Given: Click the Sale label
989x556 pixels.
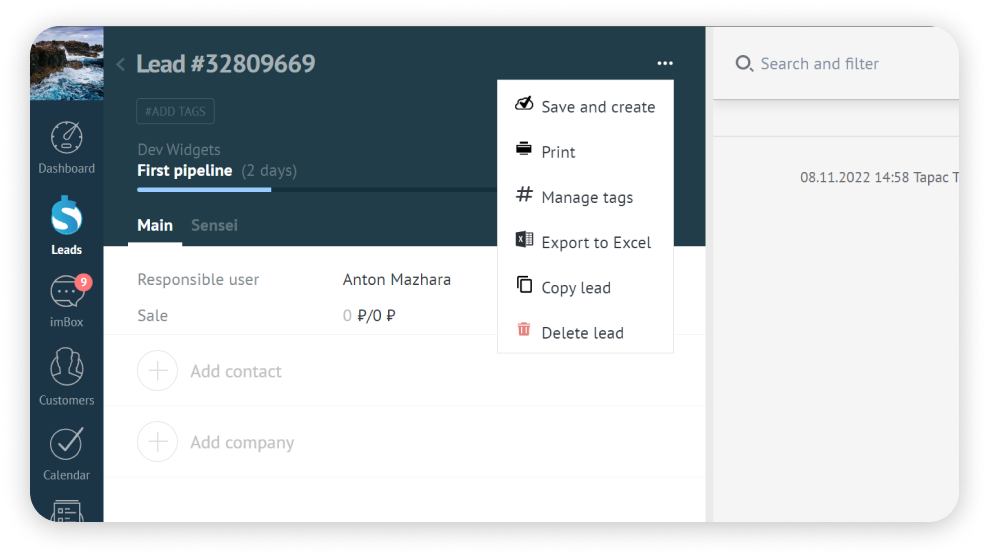Looking at the screenshot, I should [153, 315].
